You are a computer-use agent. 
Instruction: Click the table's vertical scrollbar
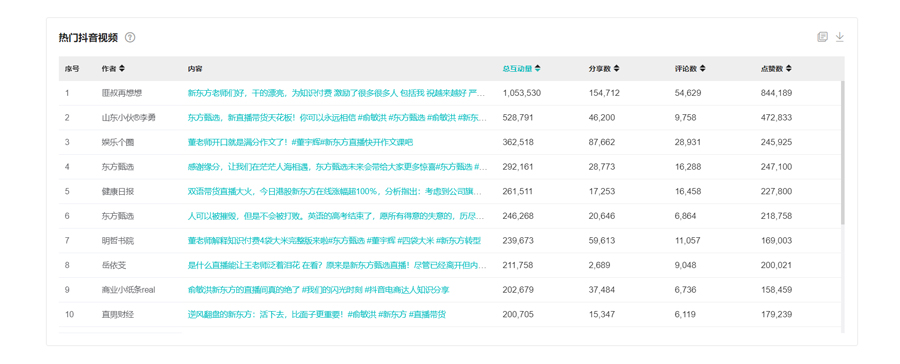click(x=843, y=152)
